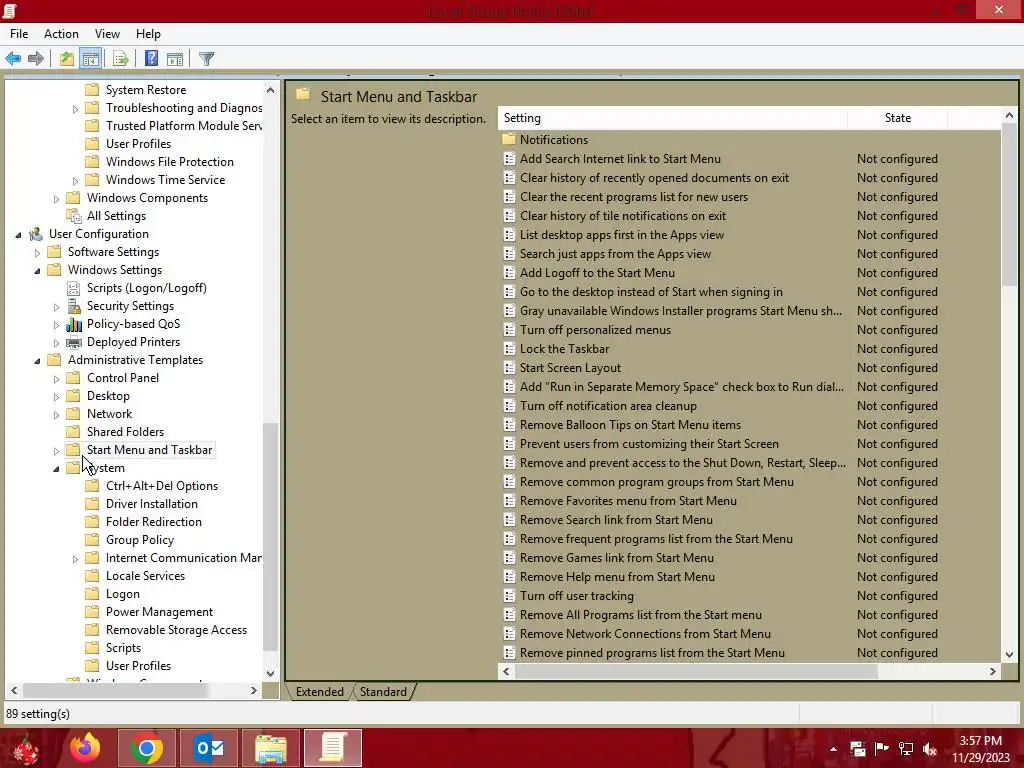Image resolution: width=1024 pixels, height=768 pixels.
Task: Click settings list scroll down arrow
Action: click(1009, 654)
